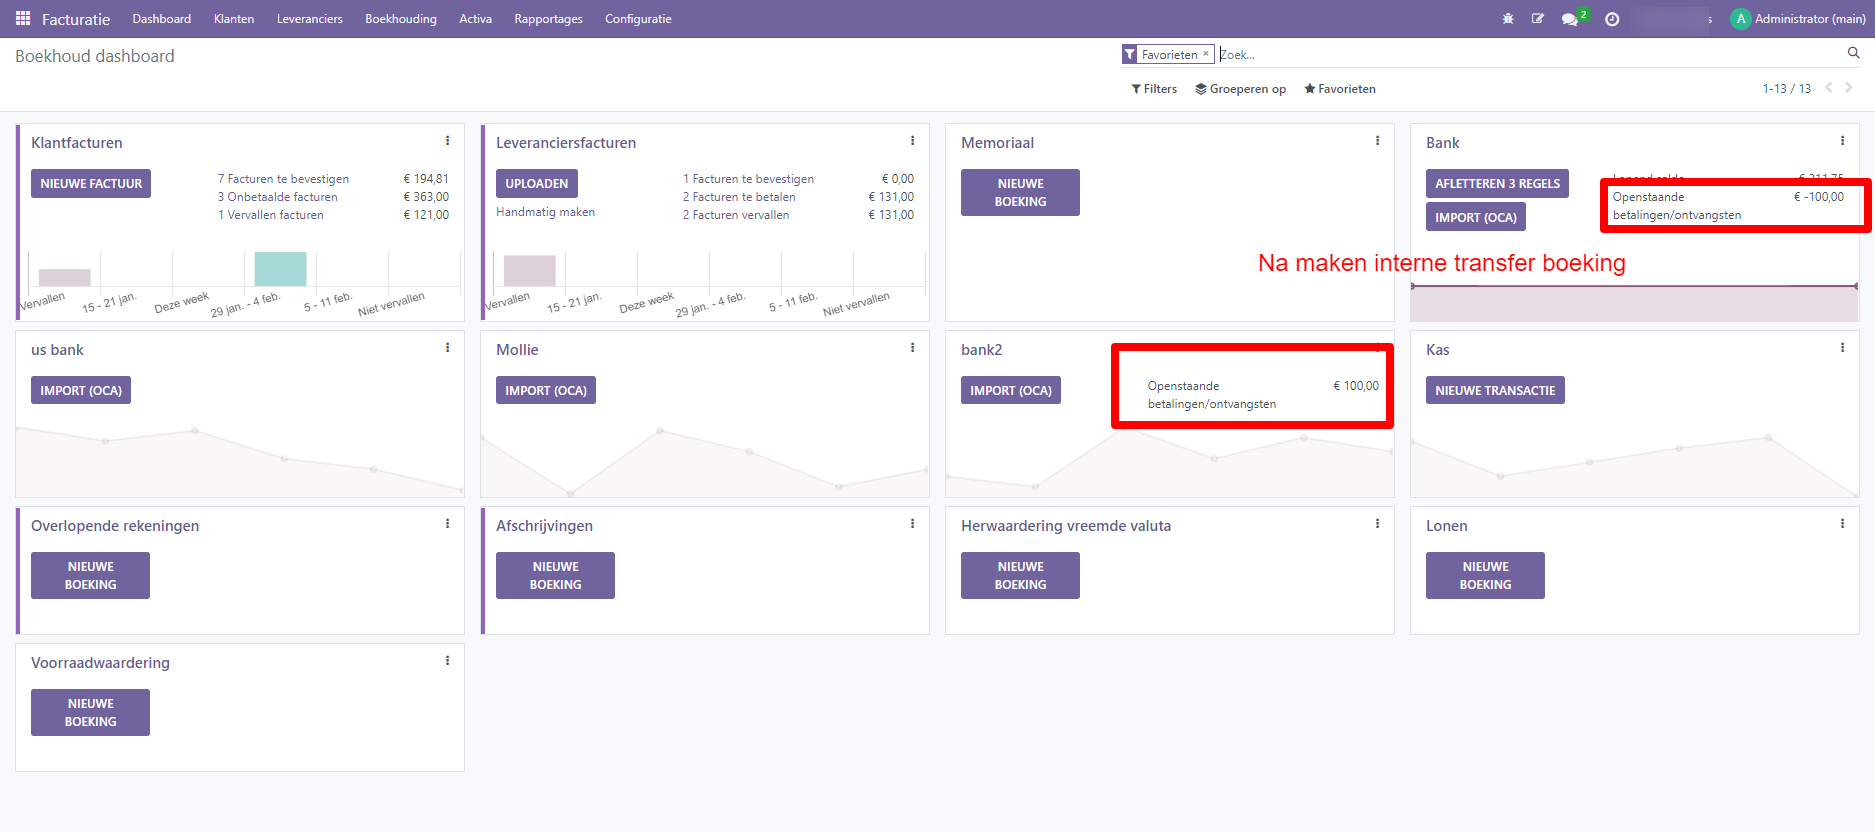
Task: Open the Boekhouding menu
Action: pyautogui.click(x=400, y=19)
